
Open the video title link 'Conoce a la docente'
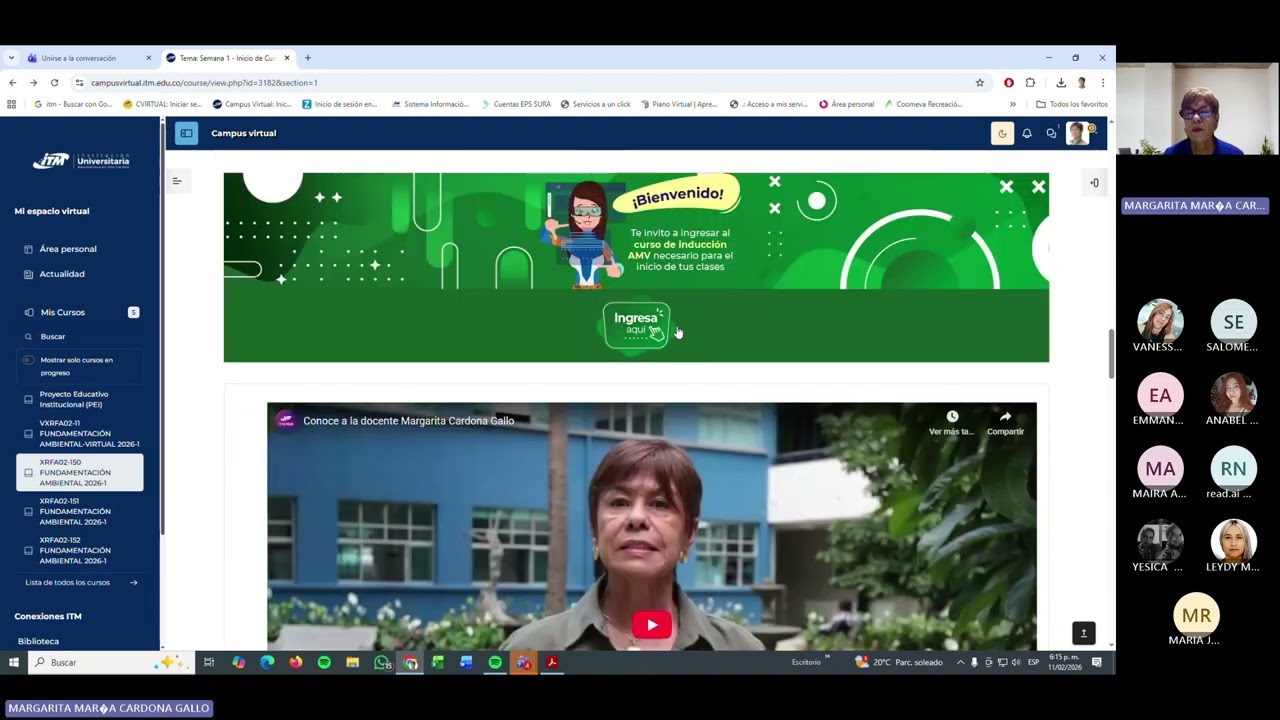(408, 421)
